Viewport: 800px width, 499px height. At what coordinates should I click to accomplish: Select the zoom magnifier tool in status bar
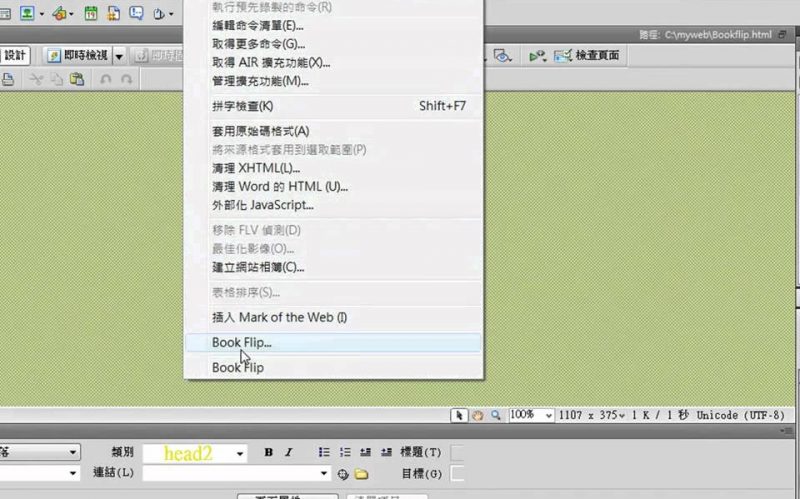[495, 415]
